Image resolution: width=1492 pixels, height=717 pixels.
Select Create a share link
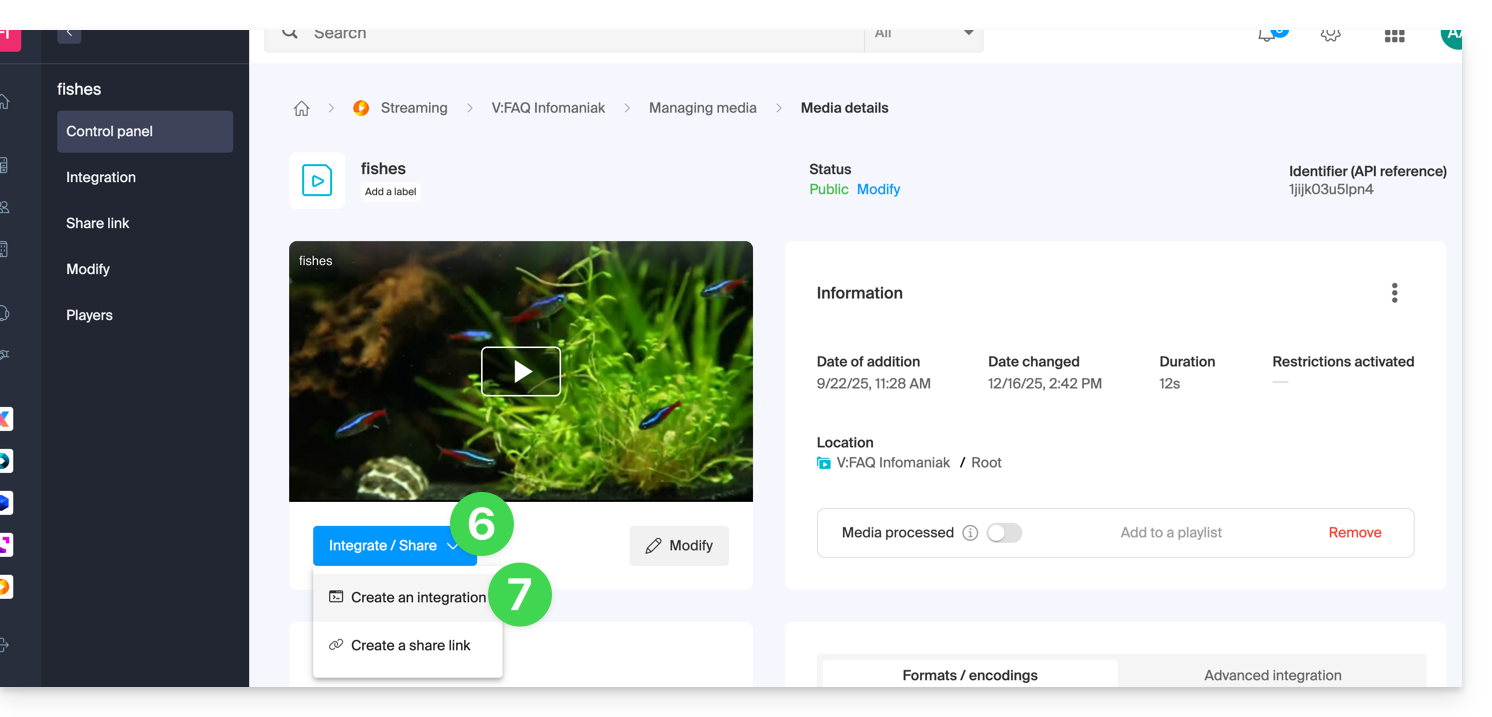pos(408,646)
